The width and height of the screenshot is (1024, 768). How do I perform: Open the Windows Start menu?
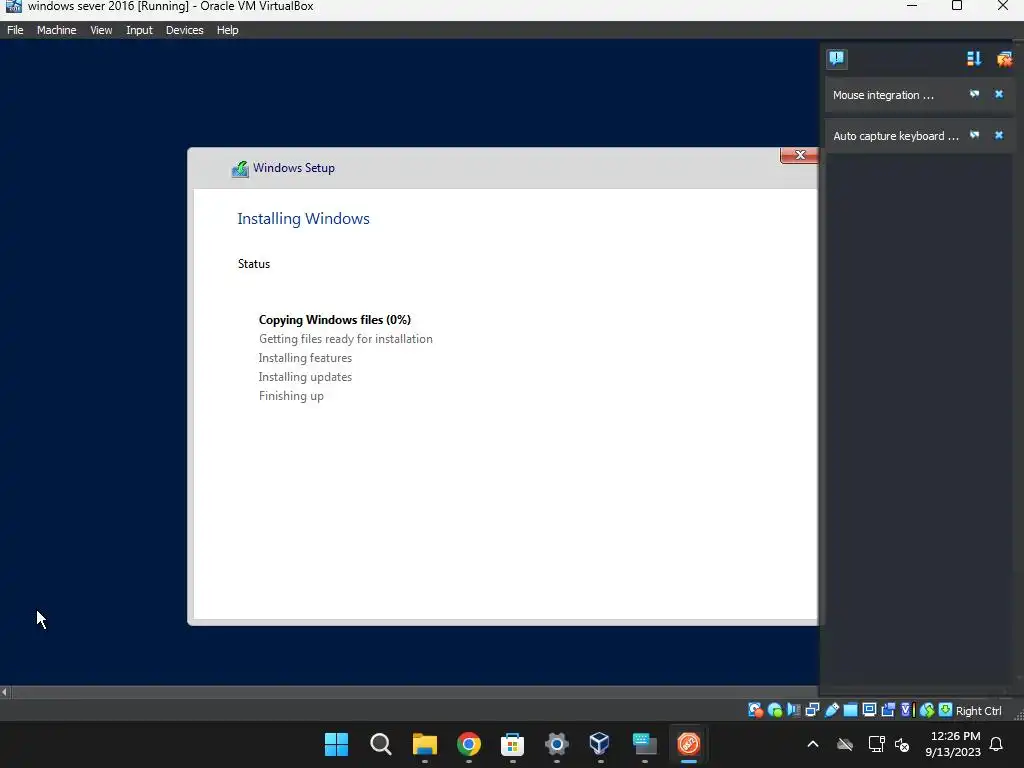click(x=336, y=744)
